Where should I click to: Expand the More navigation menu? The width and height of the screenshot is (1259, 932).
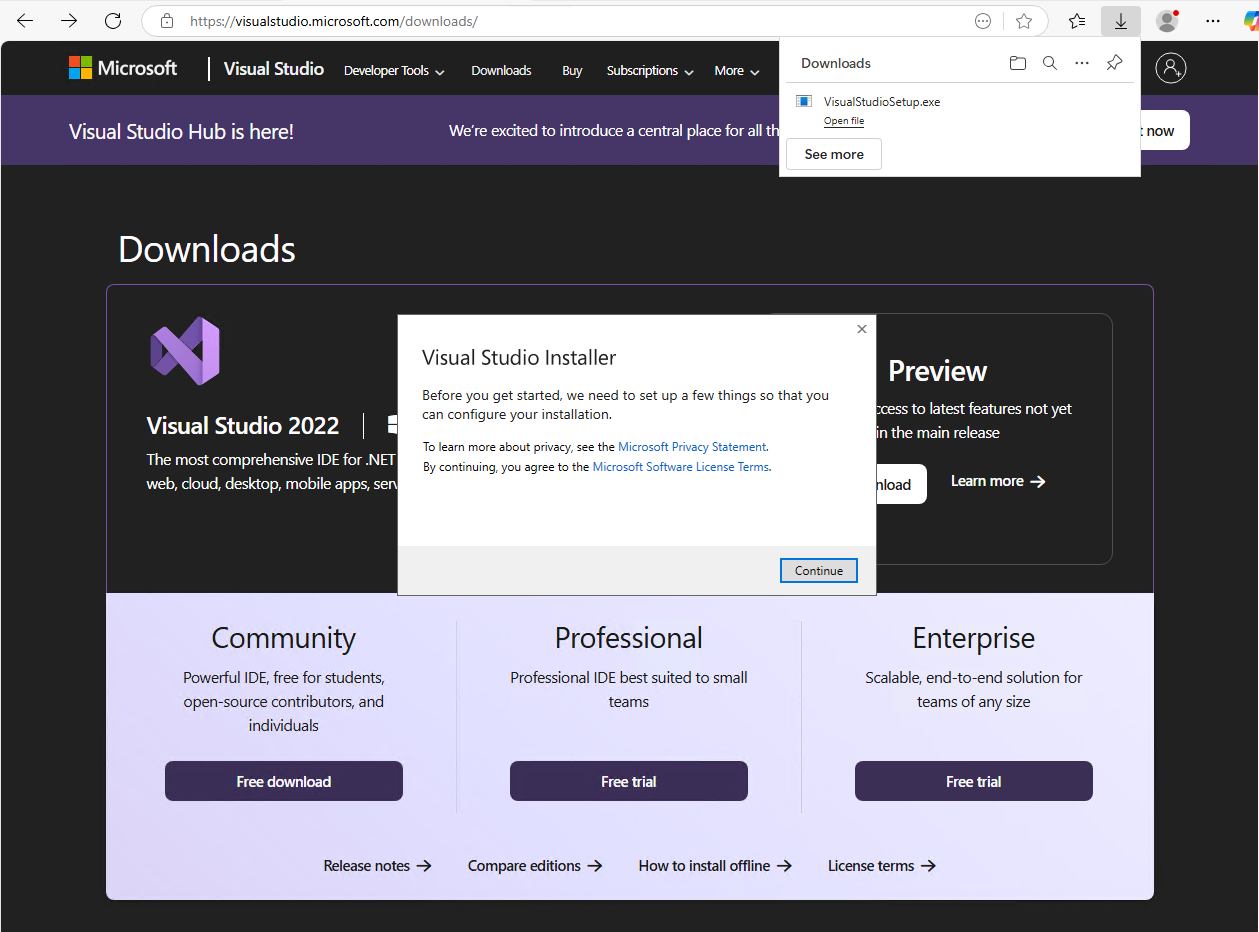pos(737,71)
